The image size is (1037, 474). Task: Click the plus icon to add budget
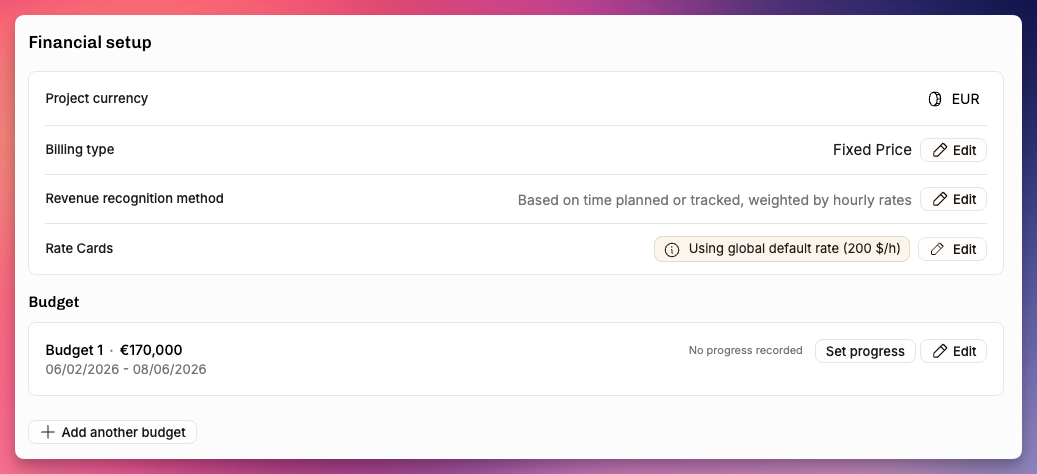[x=47, y=432]
